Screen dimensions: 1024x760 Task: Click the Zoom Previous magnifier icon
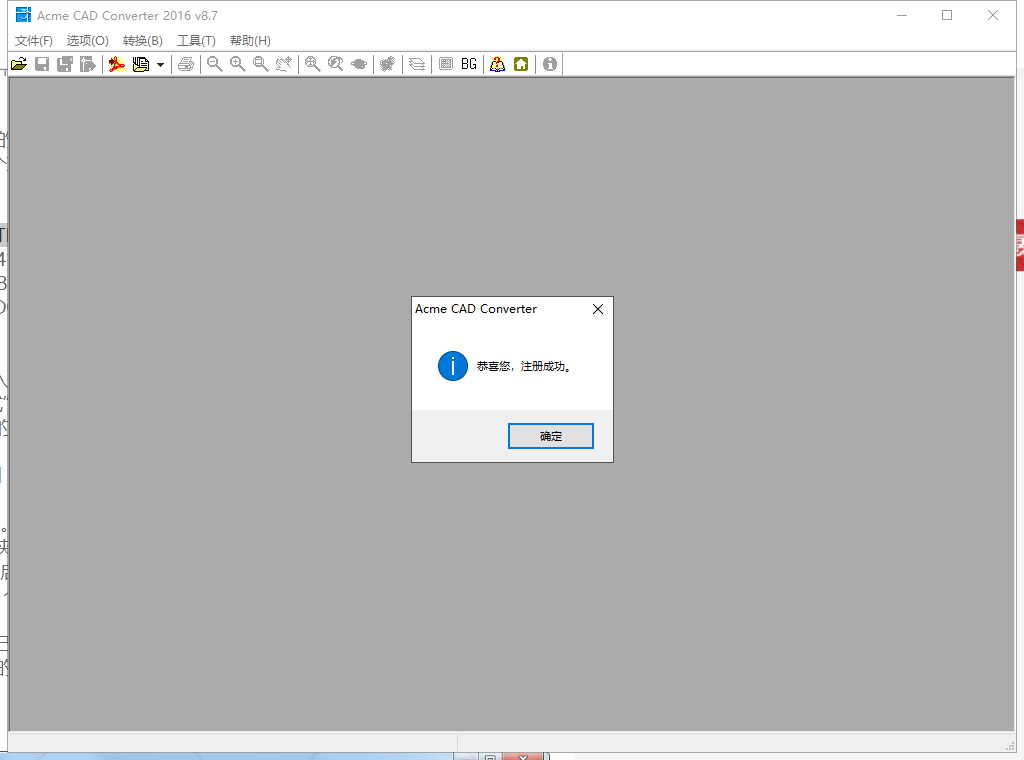pyautogui.click(x=336, y=64)
